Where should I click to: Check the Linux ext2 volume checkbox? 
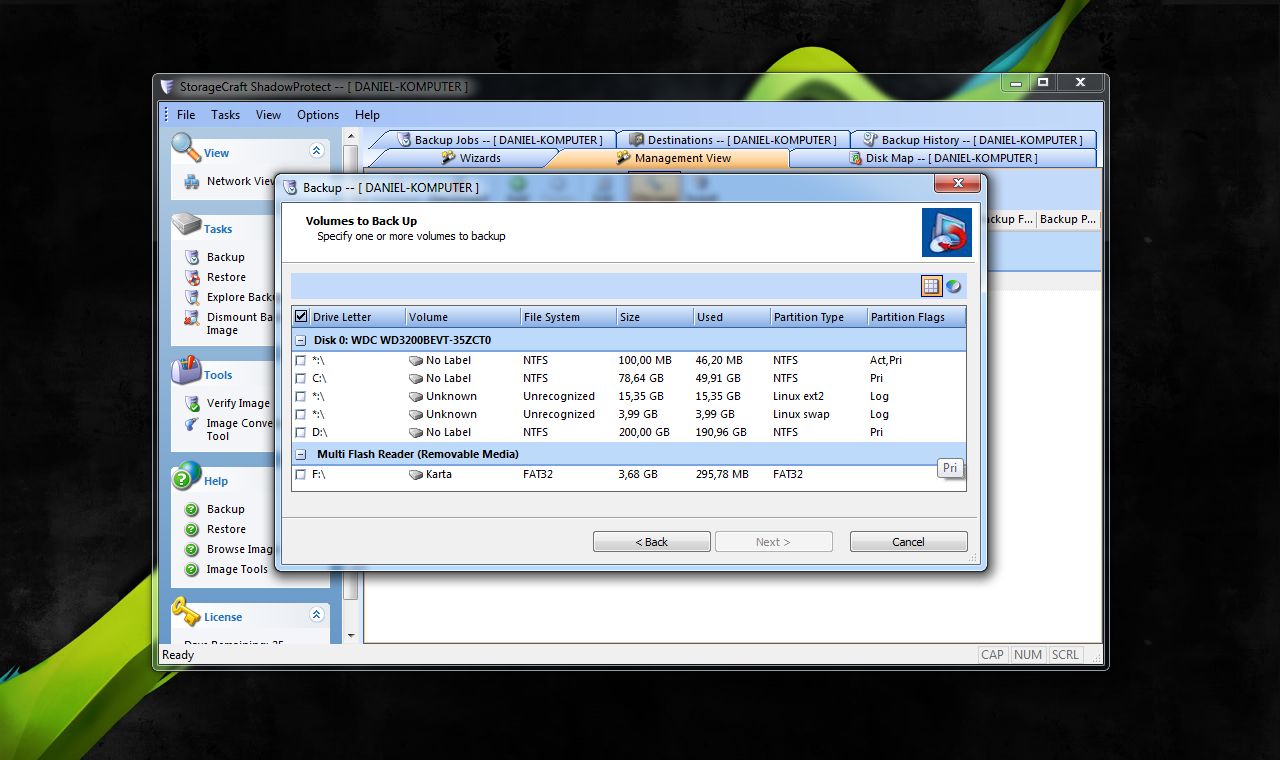[x=300, y=396]
